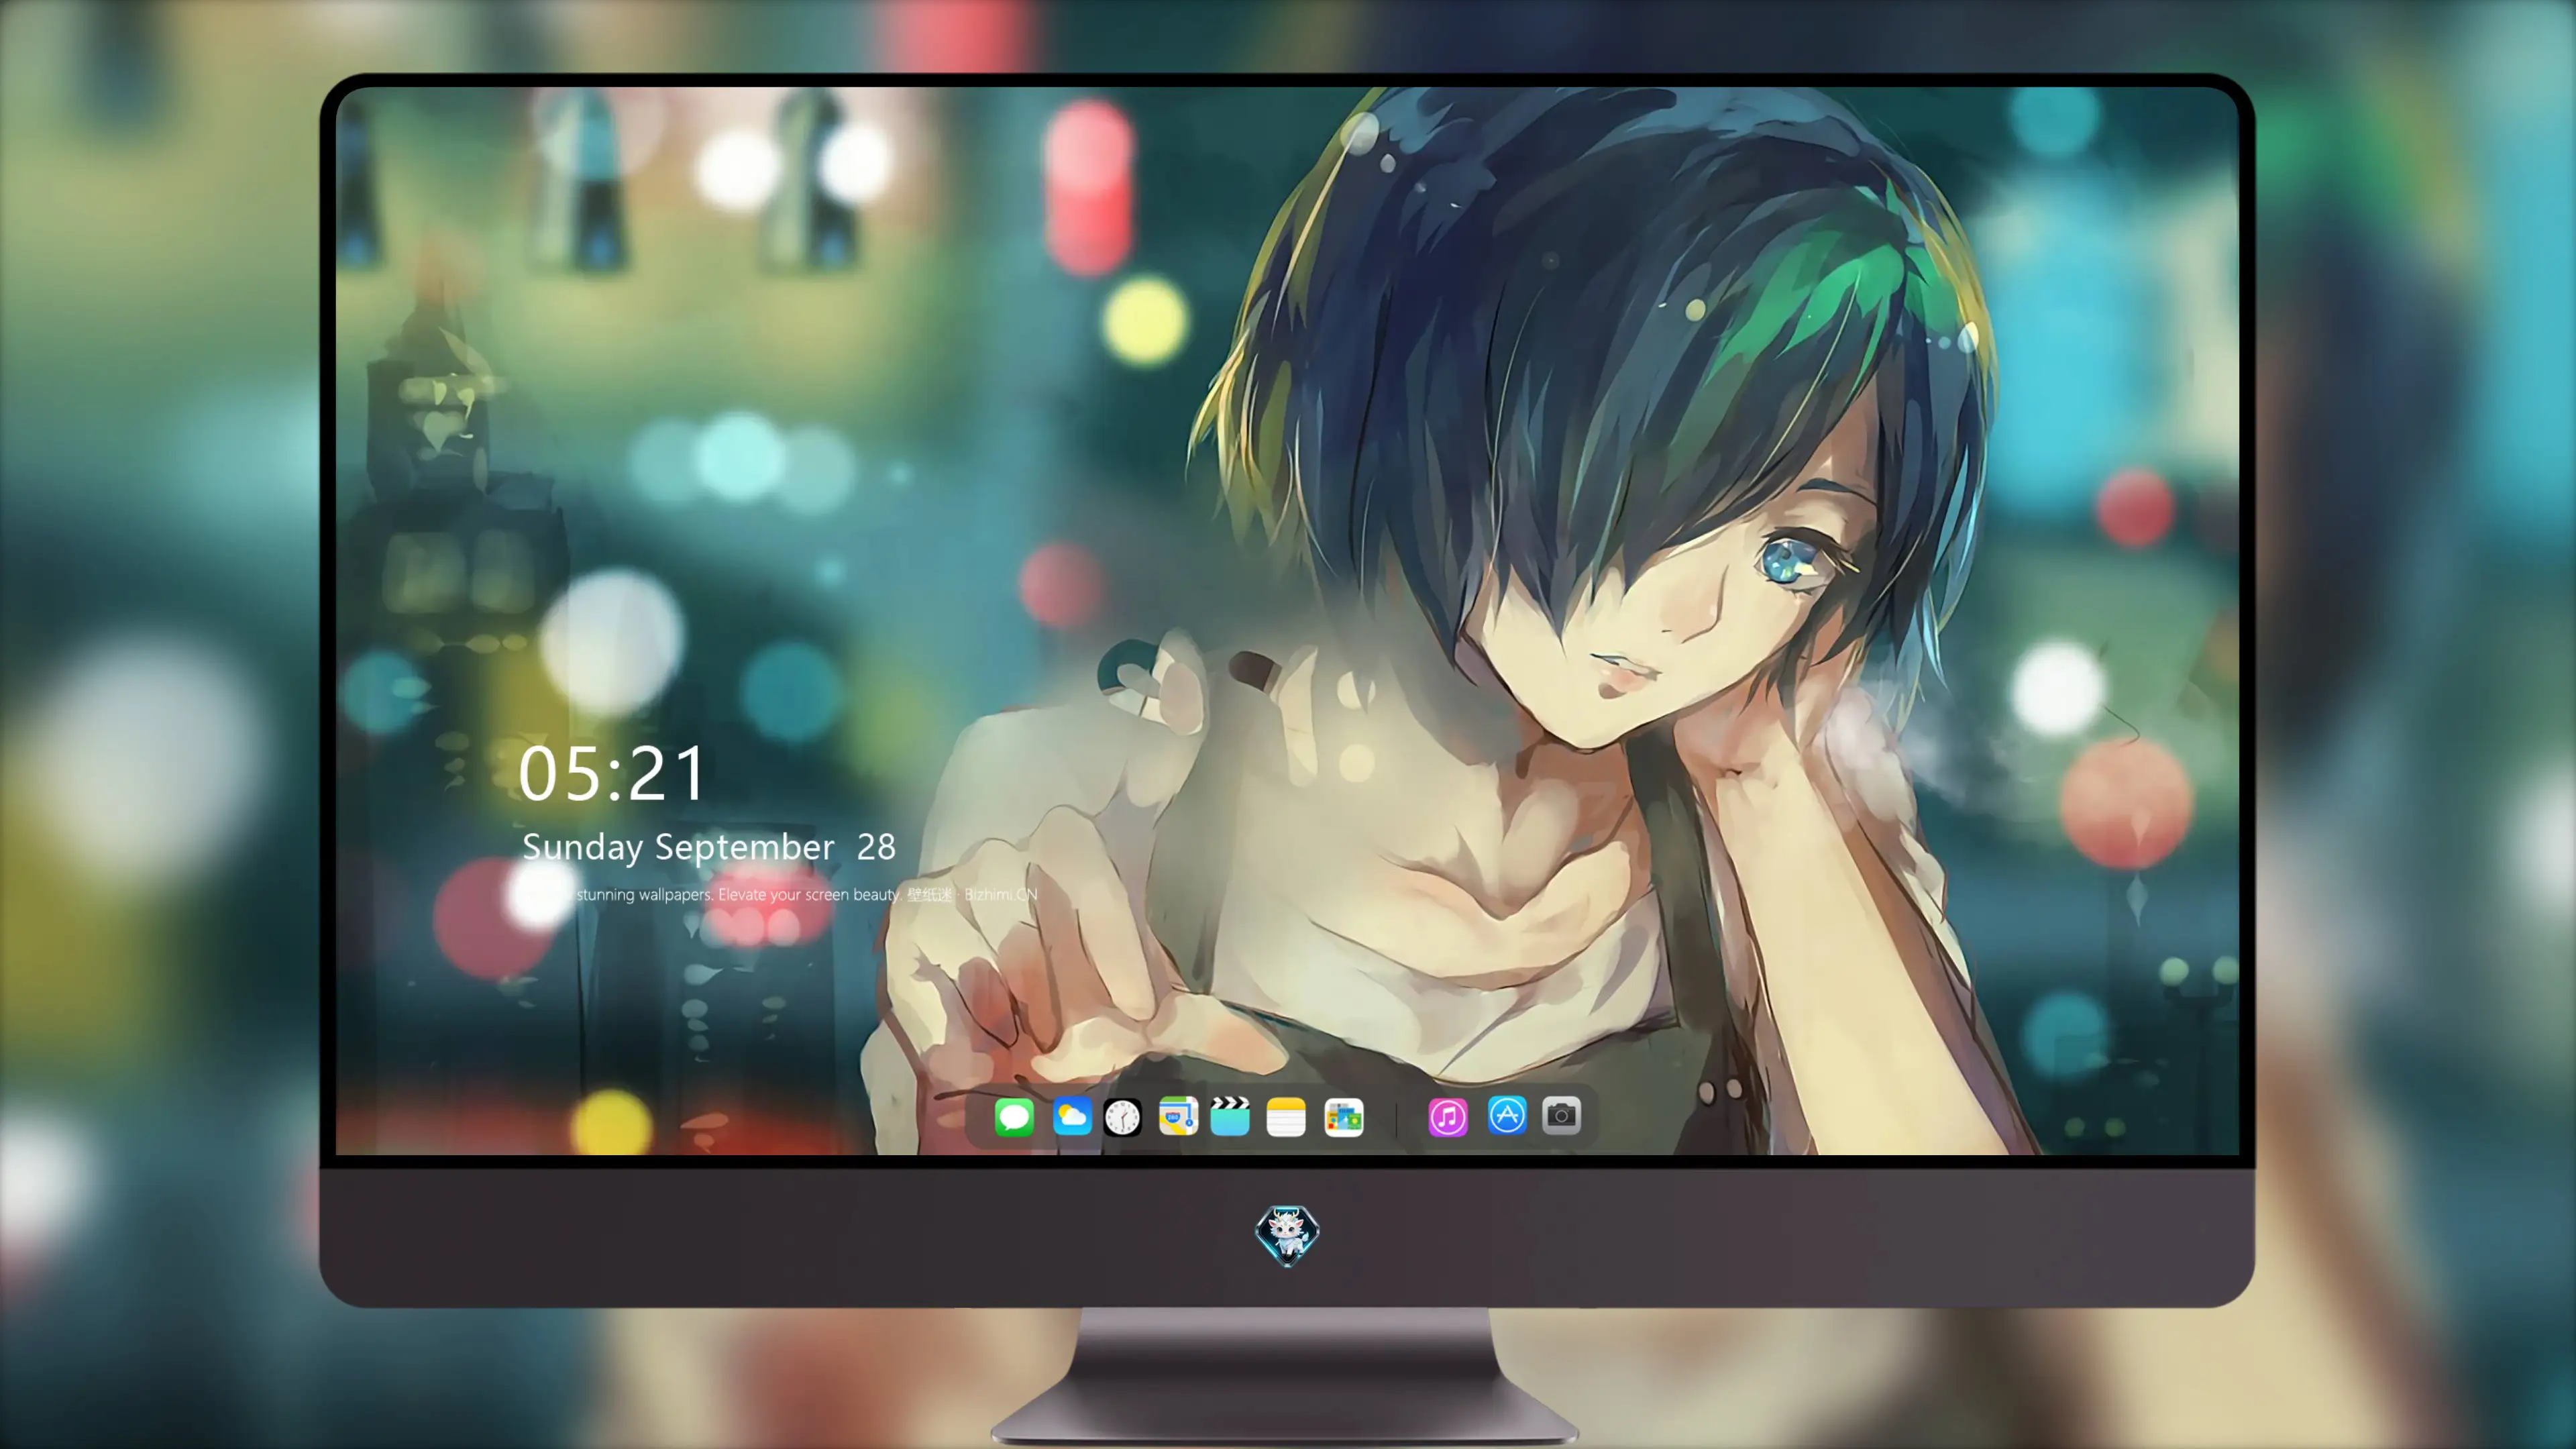Launch the Videos clapperboard app
Screen dimensions: 2576x1449
(1230, 1117)
